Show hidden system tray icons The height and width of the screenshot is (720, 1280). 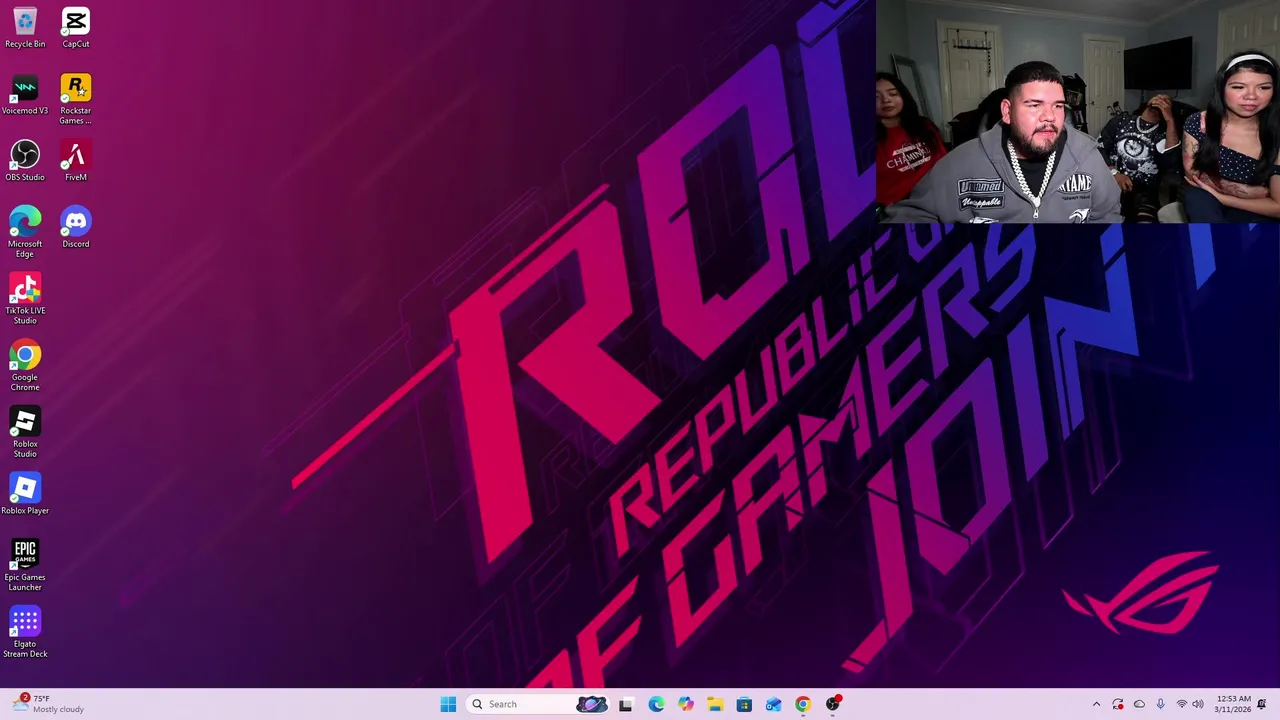(x=1096, y=704)
